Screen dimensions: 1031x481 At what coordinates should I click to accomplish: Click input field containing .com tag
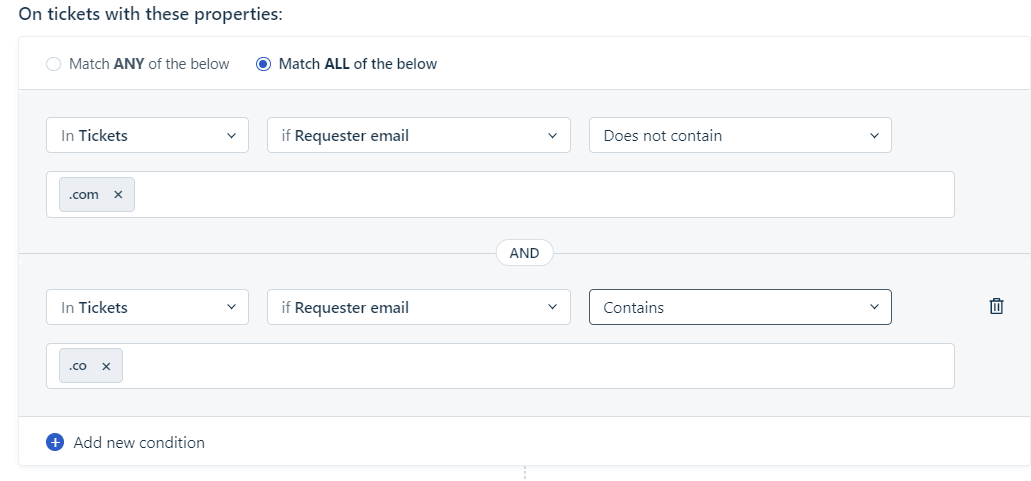pyautogui.click(x=540, y=195)
